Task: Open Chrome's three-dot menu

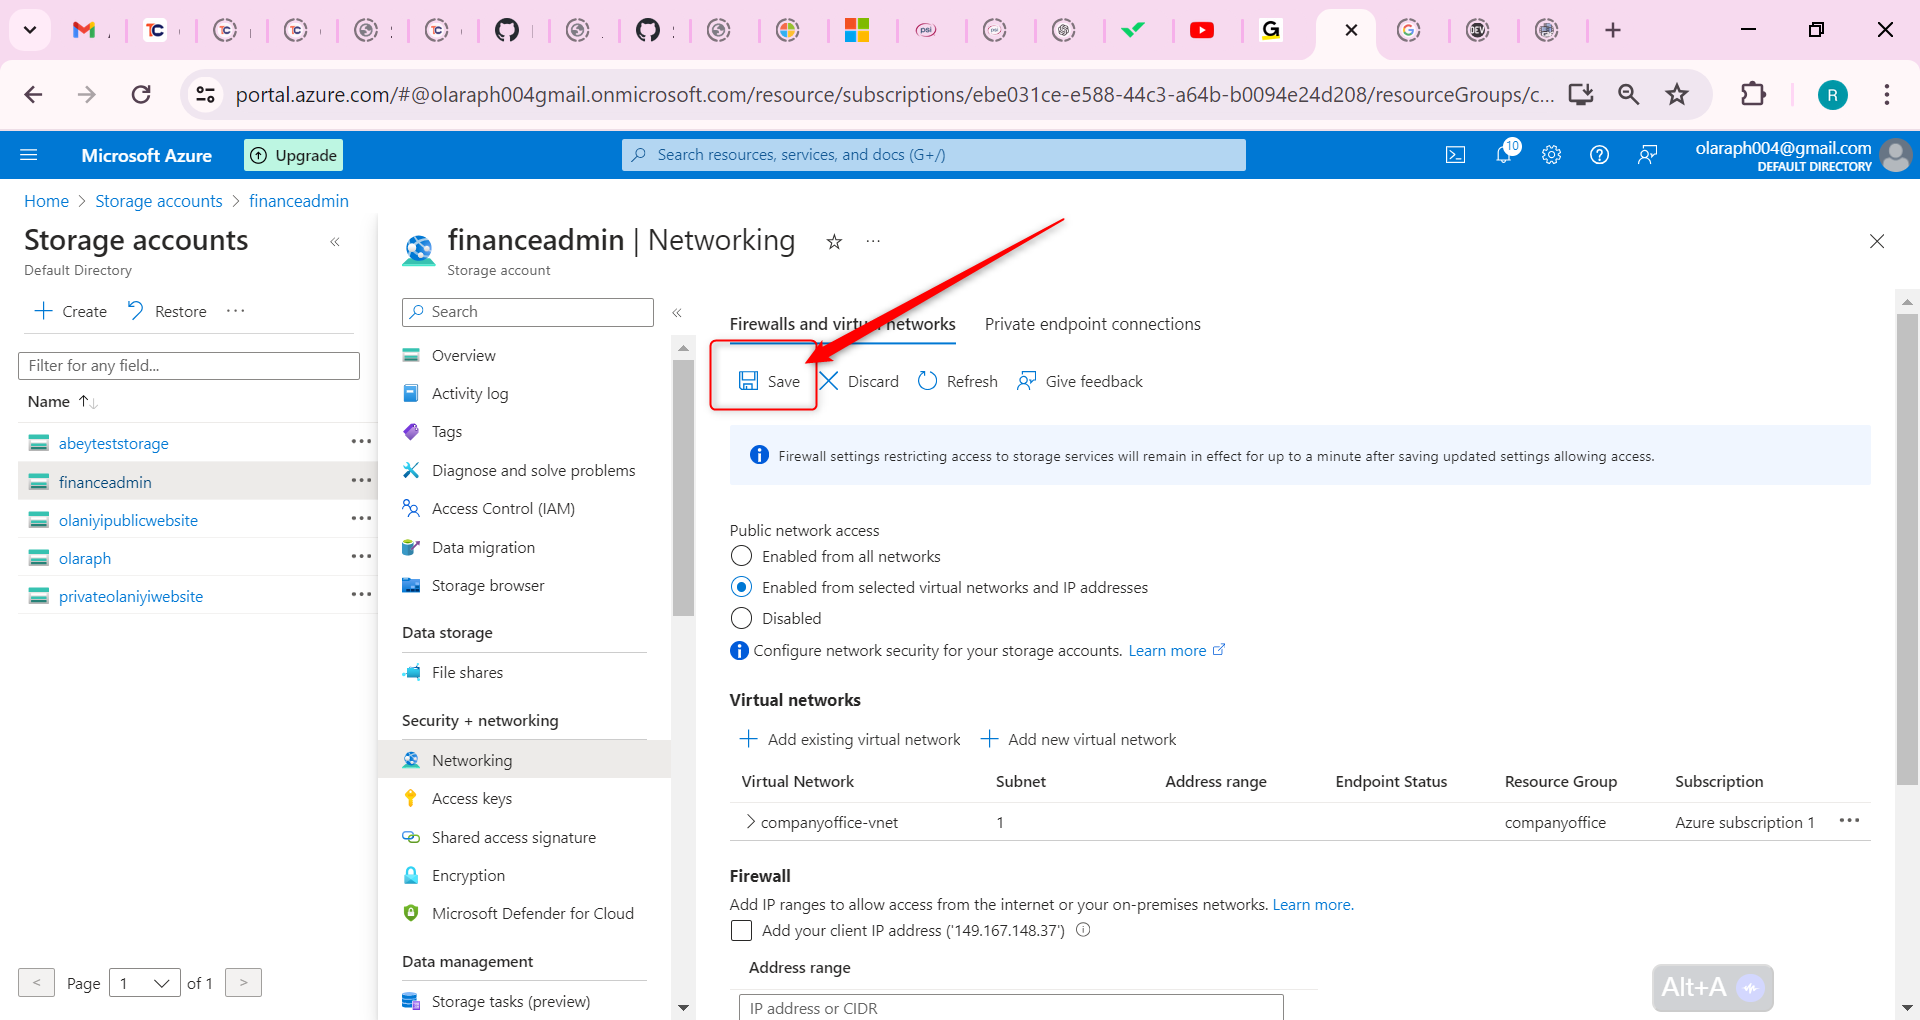Action: pos(1887,94)
